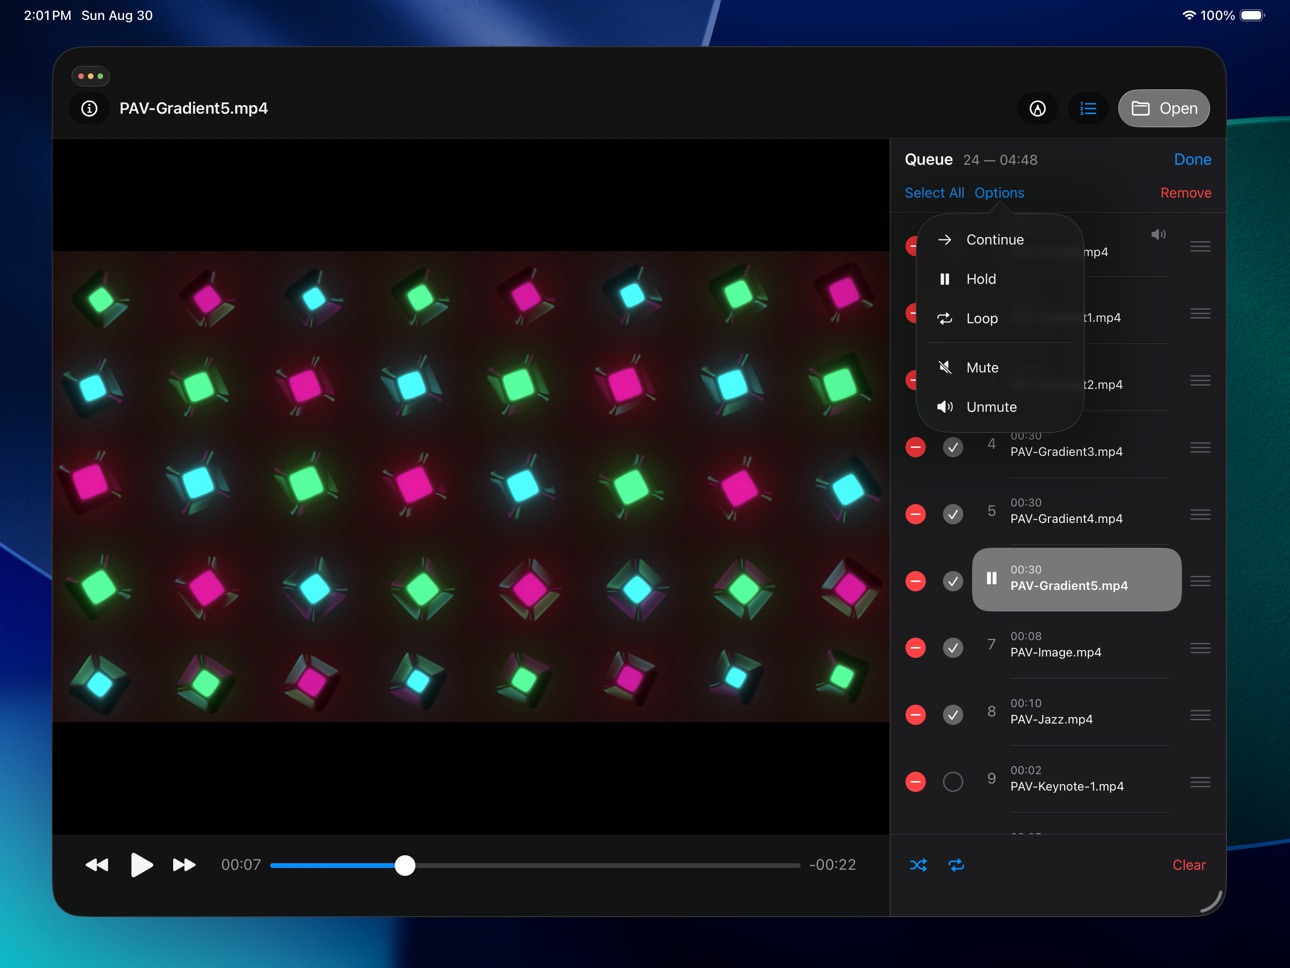
Task: Click the -00:22 remaining time label
Action: click(x=832, y=865)
